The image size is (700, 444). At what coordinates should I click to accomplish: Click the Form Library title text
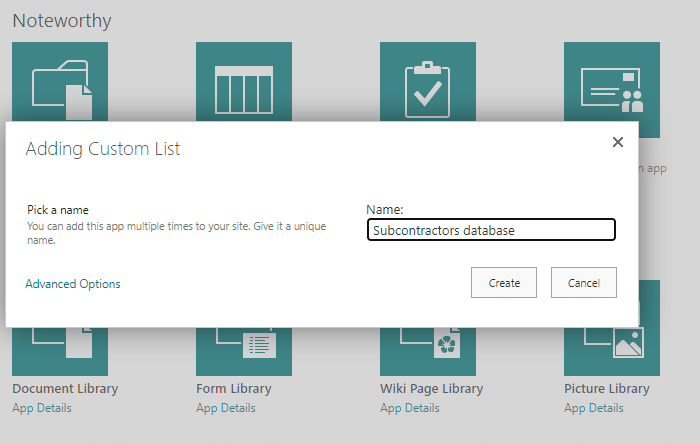coord(234,389)
